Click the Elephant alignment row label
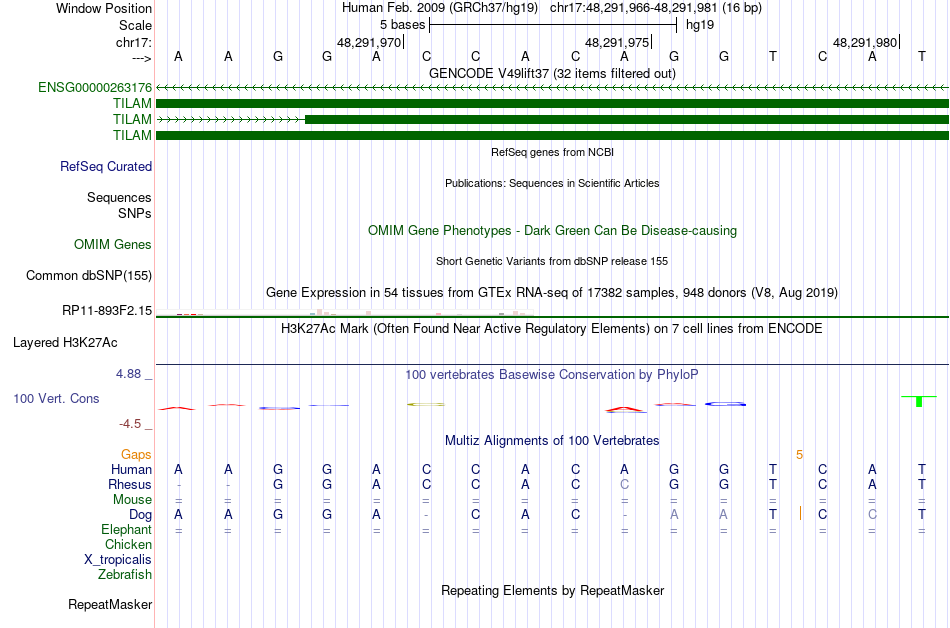This screenshot has width=950, height=628. (x=126, y=530)
